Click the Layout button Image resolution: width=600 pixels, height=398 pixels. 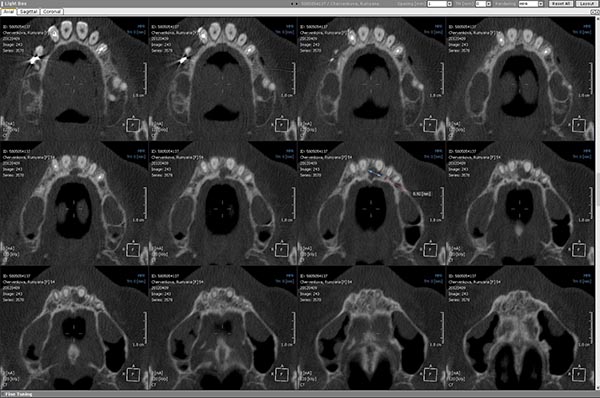(x=586, y=3)
